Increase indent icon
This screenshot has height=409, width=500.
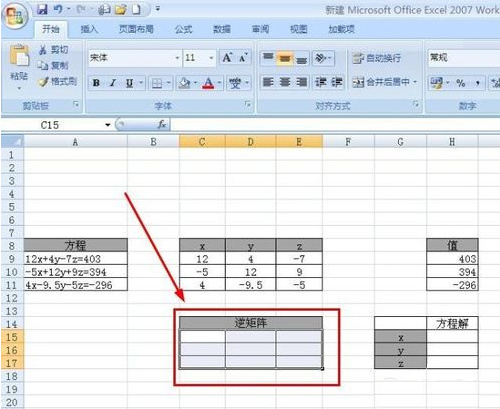pyautogui.click(x=337, y=82)
